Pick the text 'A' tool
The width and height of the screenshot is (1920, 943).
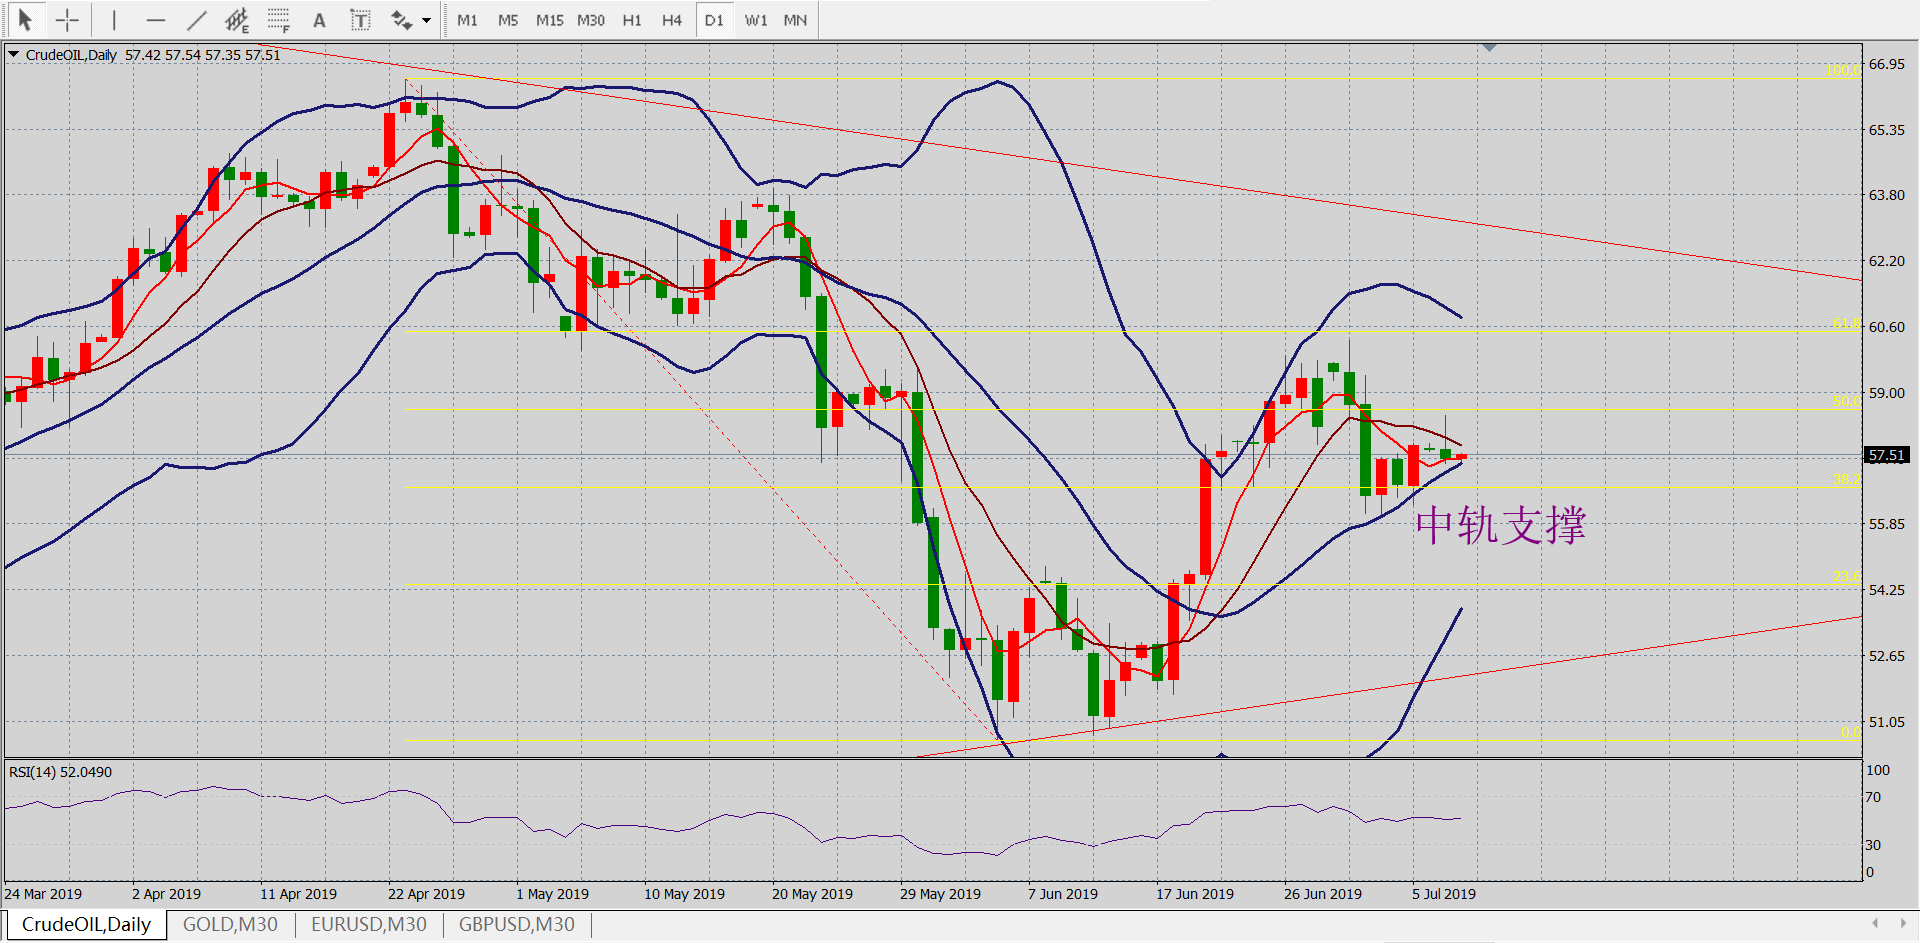[319, 20]
